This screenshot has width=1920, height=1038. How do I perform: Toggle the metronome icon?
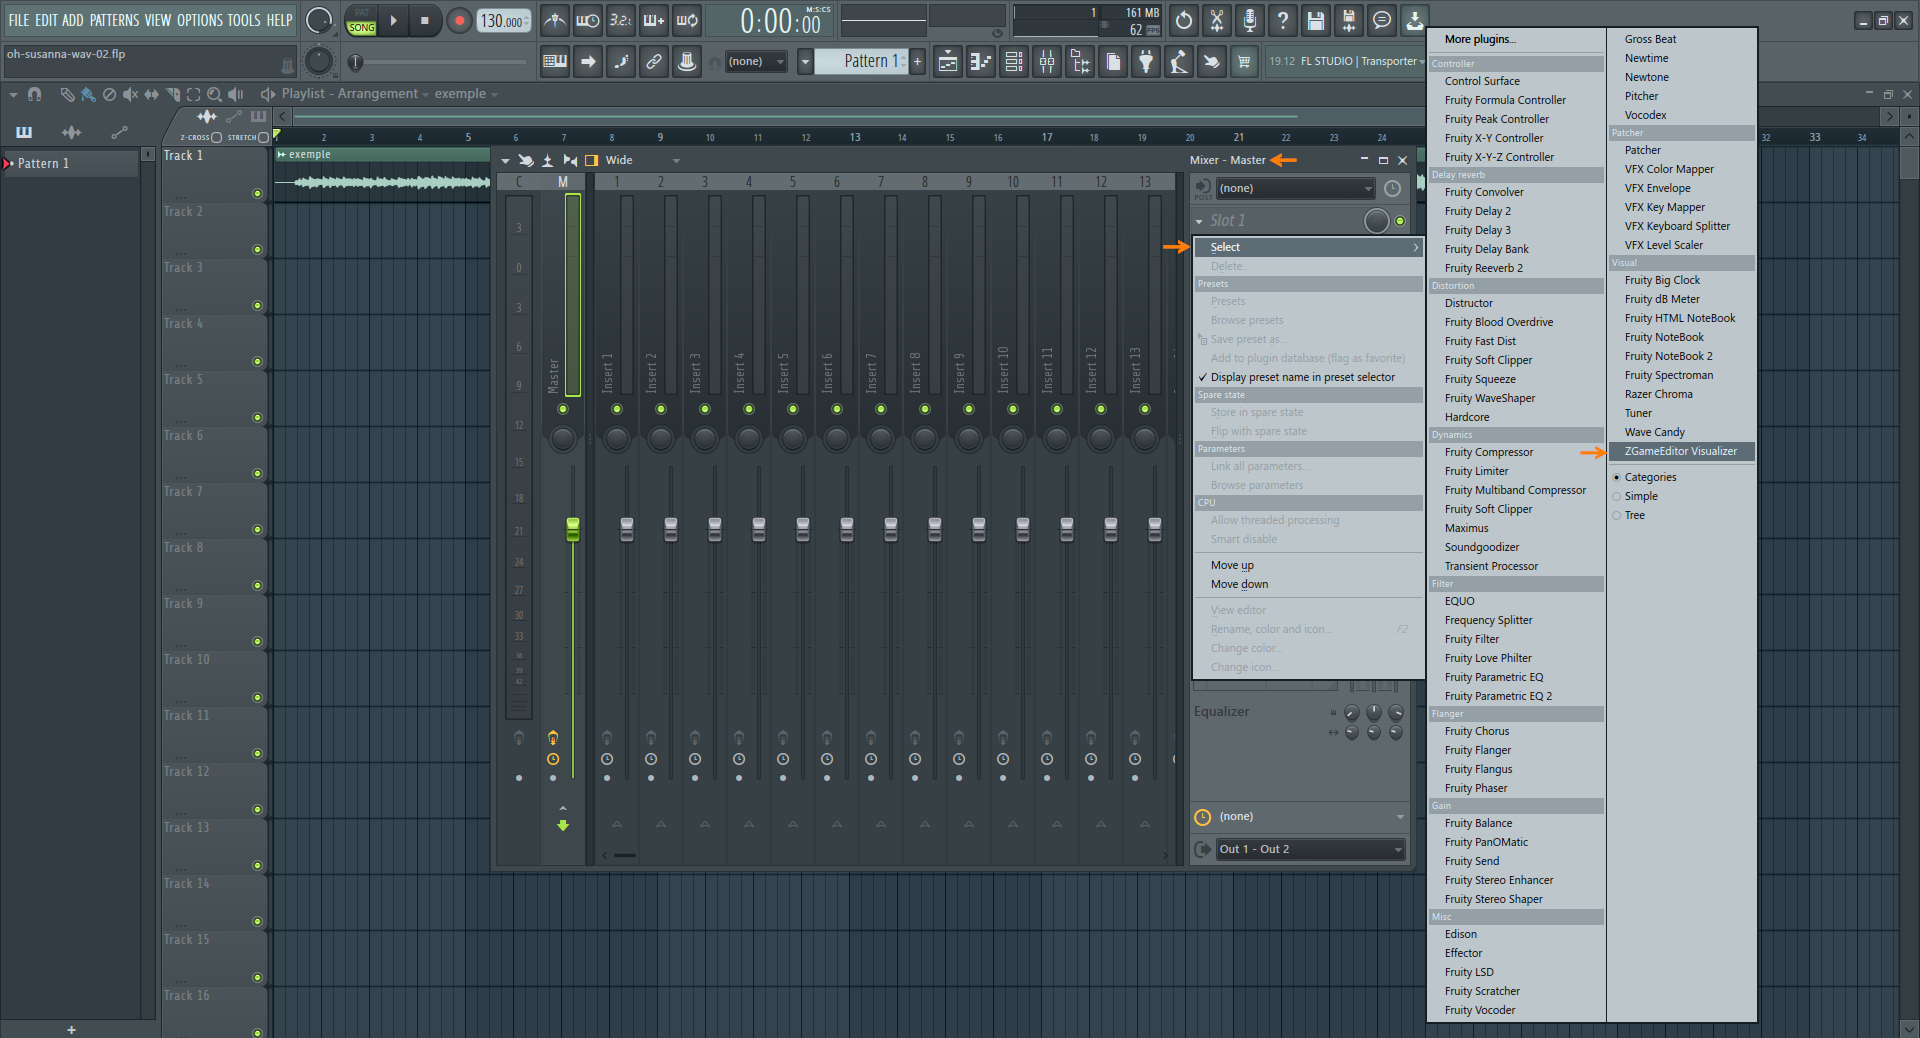pos(554,20)
